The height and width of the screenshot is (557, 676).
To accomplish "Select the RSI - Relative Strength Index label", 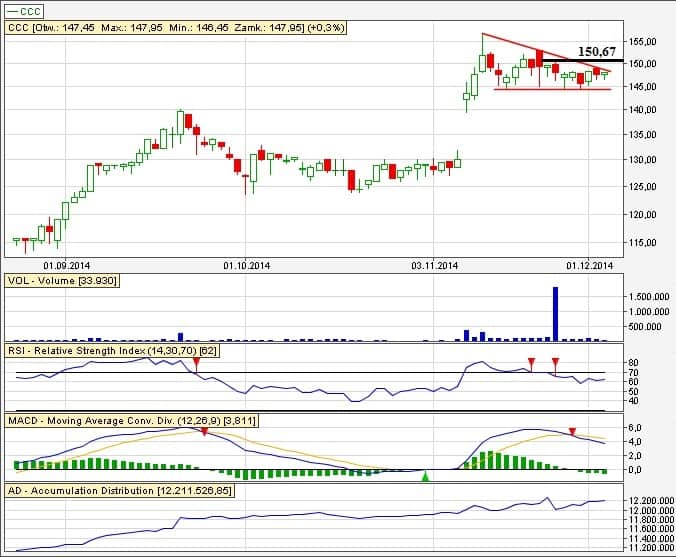I will pos(112,351).
